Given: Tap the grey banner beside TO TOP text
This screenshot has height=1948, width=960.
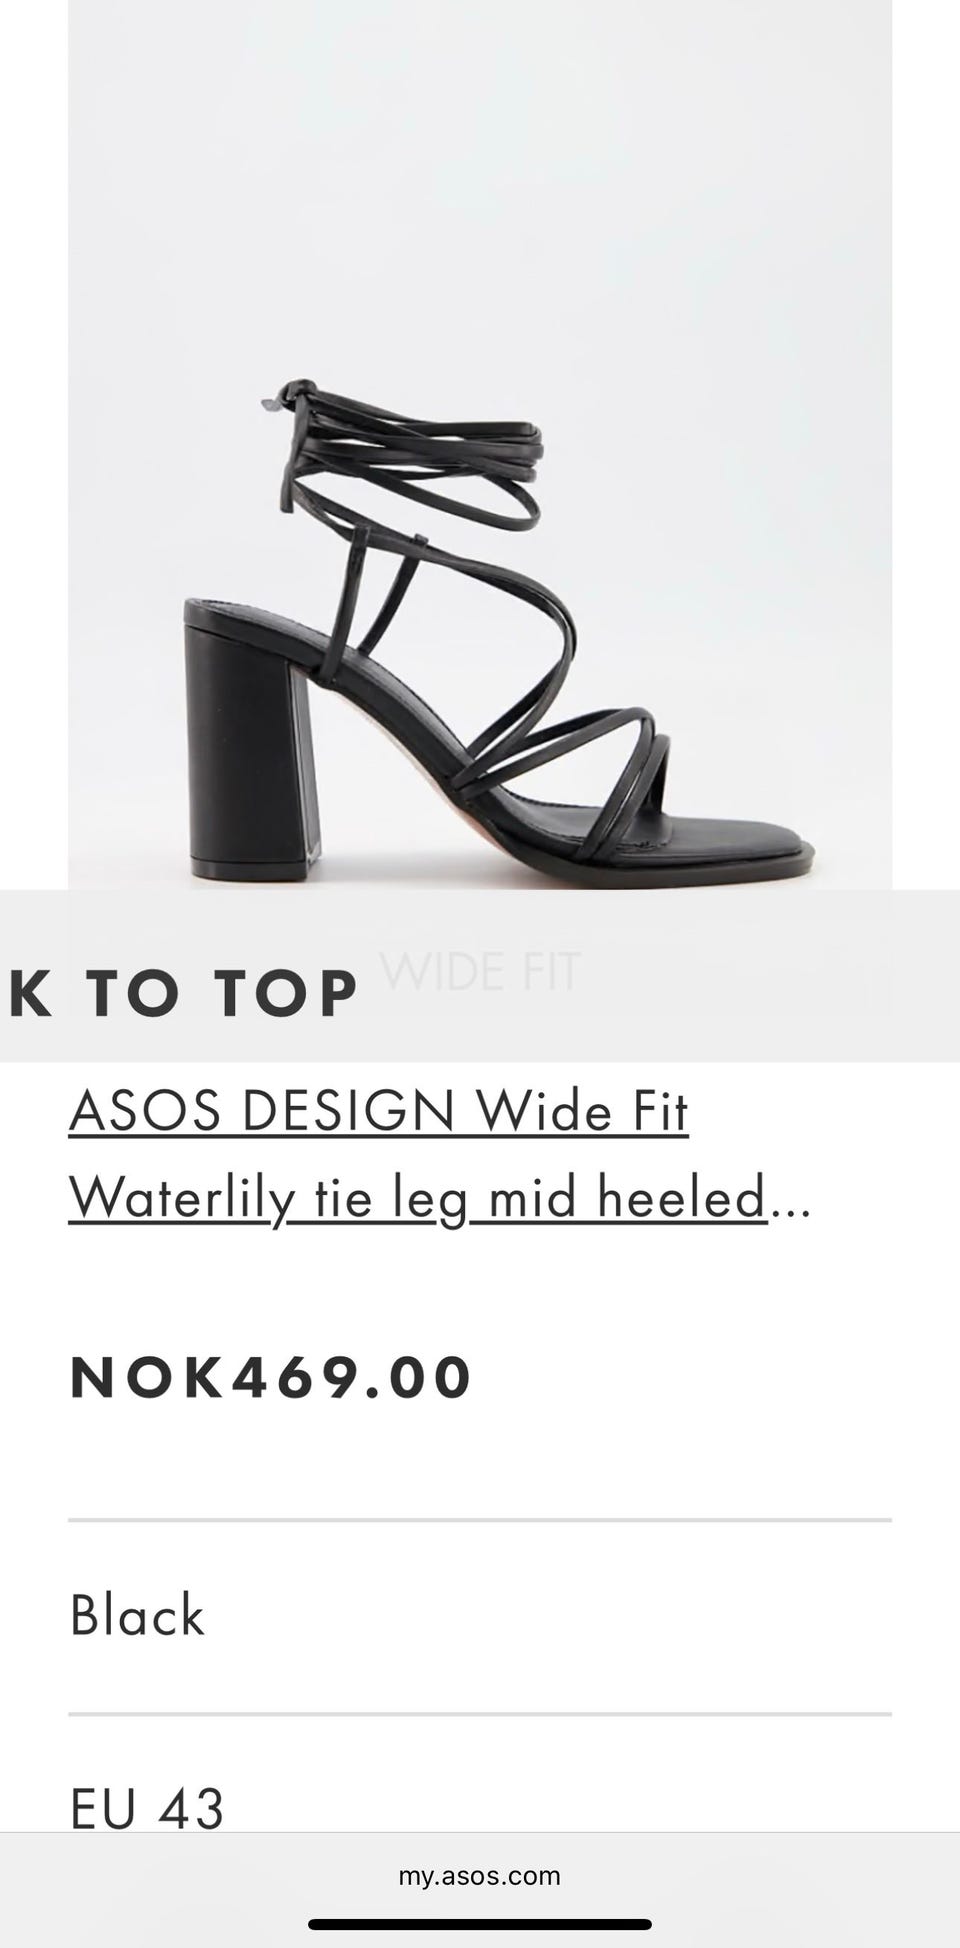Looking at the screenshot, I should (x=660, y=975).
